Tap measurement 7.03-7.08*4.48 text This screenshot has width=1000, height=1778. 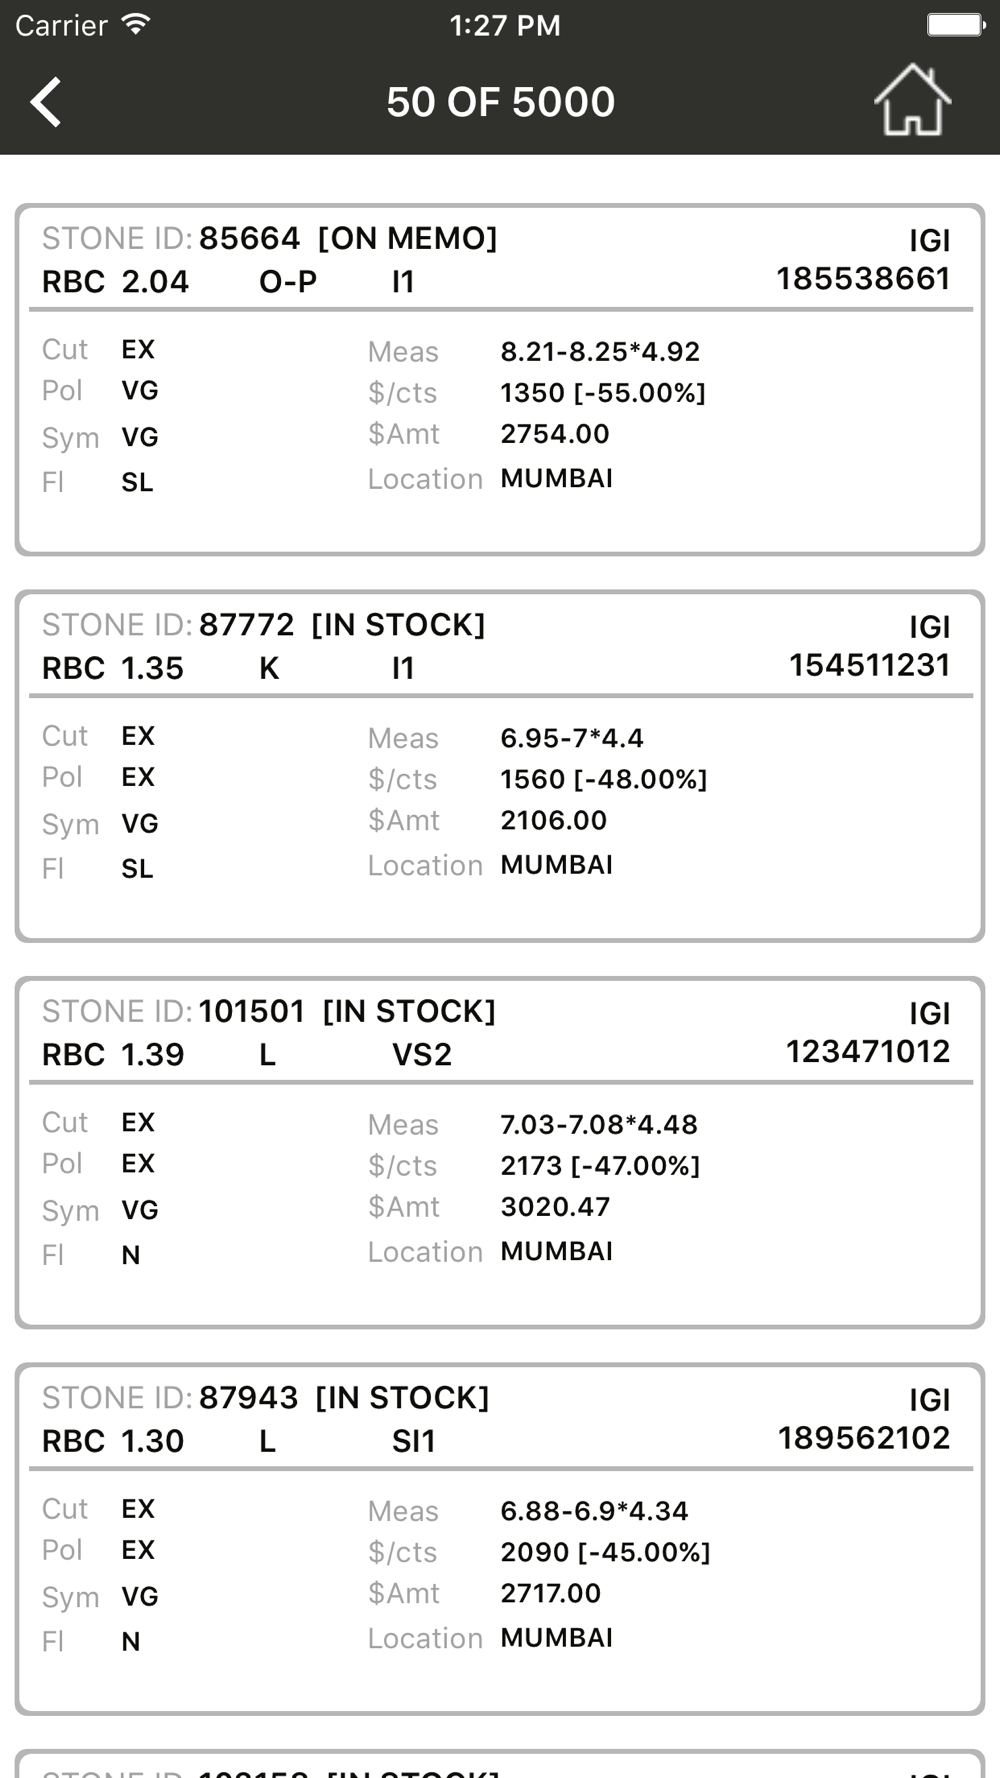[599, 1124]
